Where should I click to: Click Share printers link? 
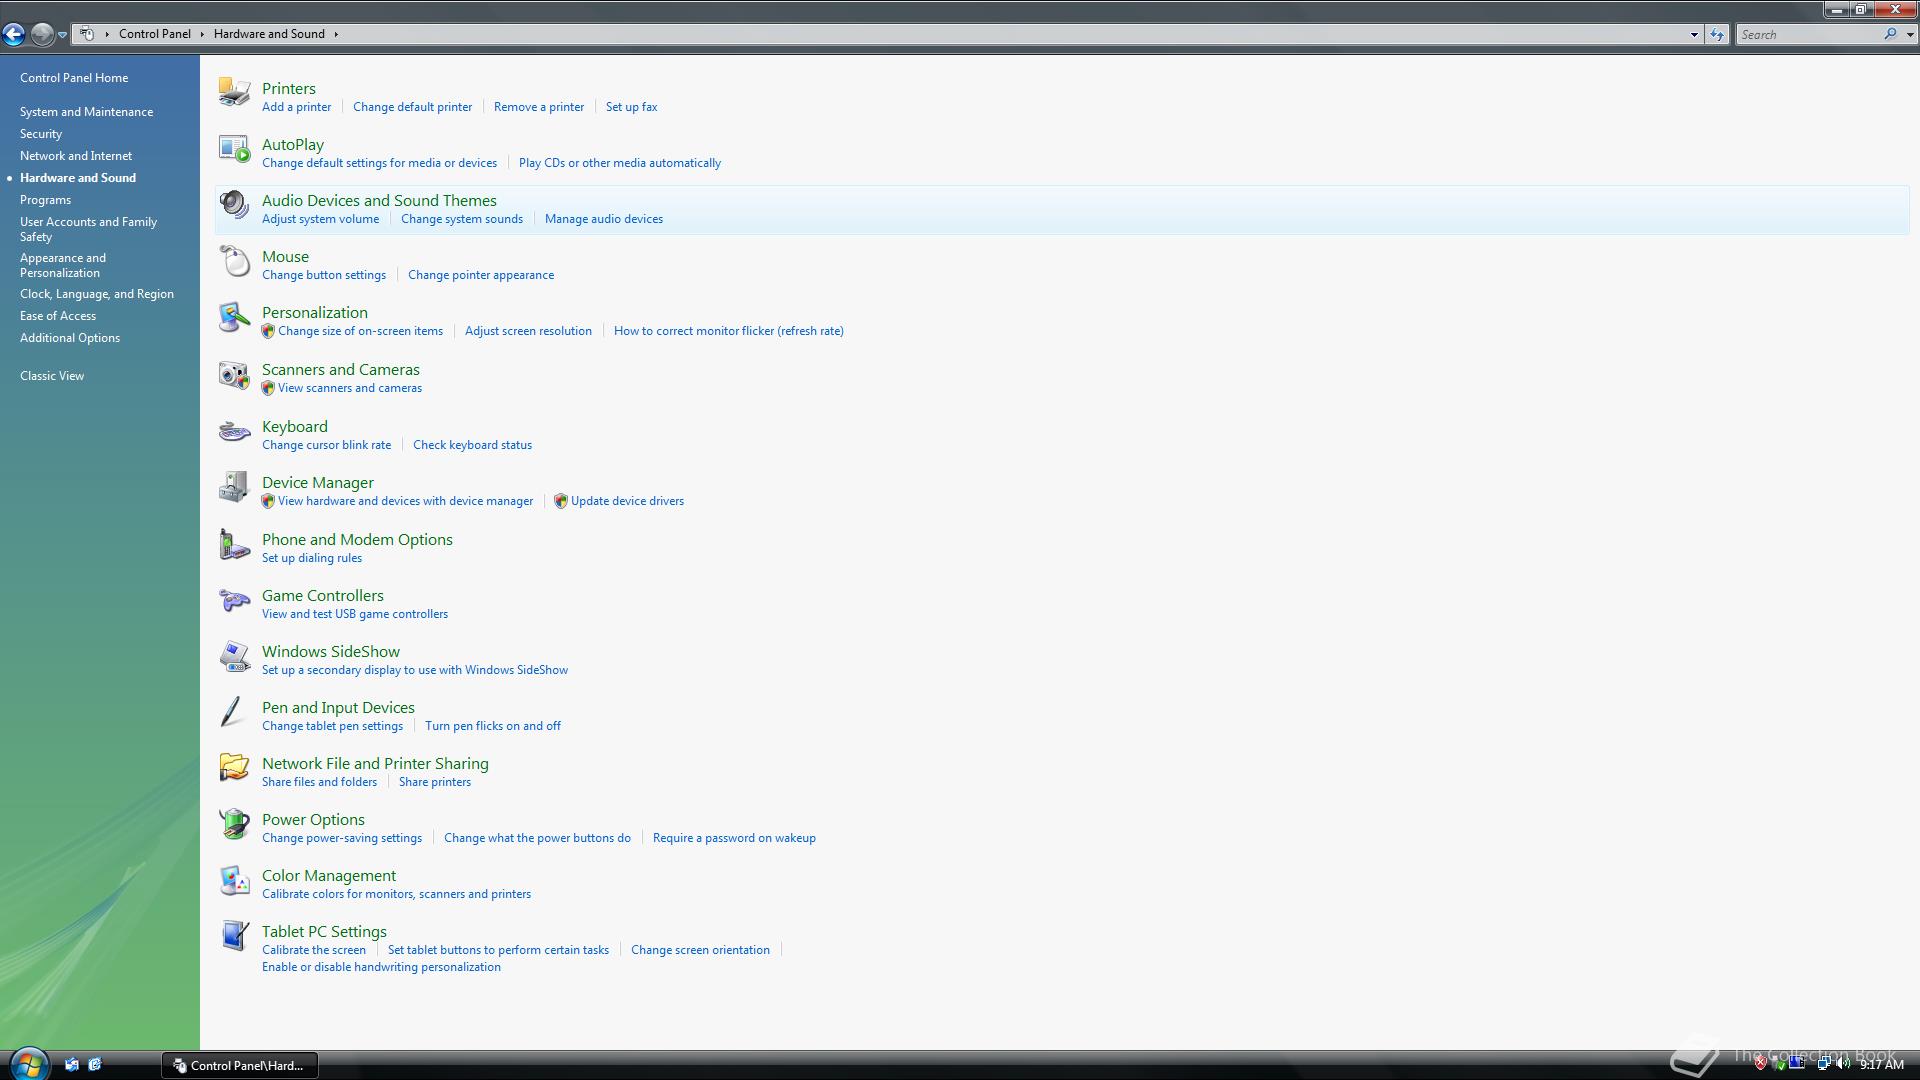point(434,782)
